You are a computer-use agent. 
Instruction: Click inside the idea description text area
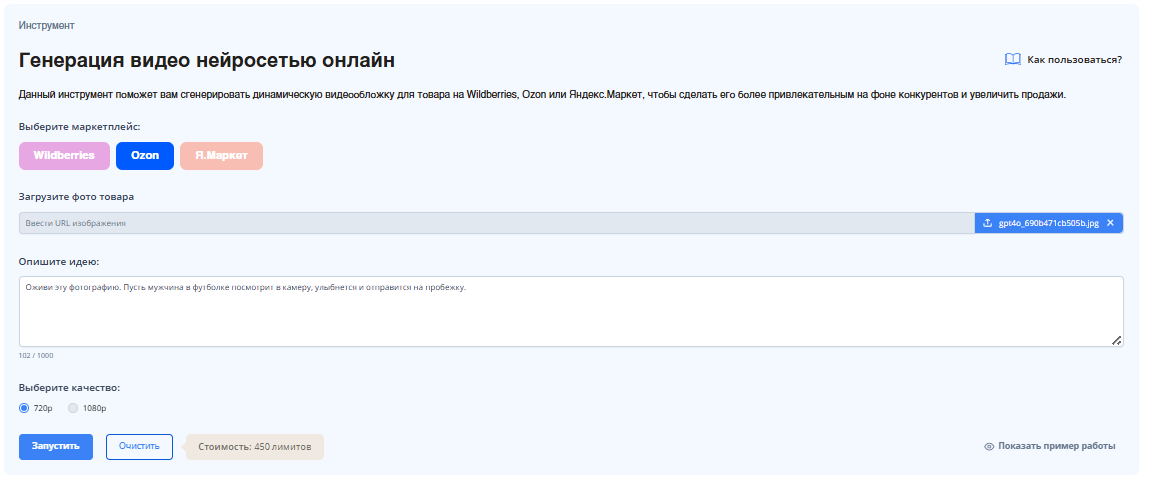pos(570,312)
